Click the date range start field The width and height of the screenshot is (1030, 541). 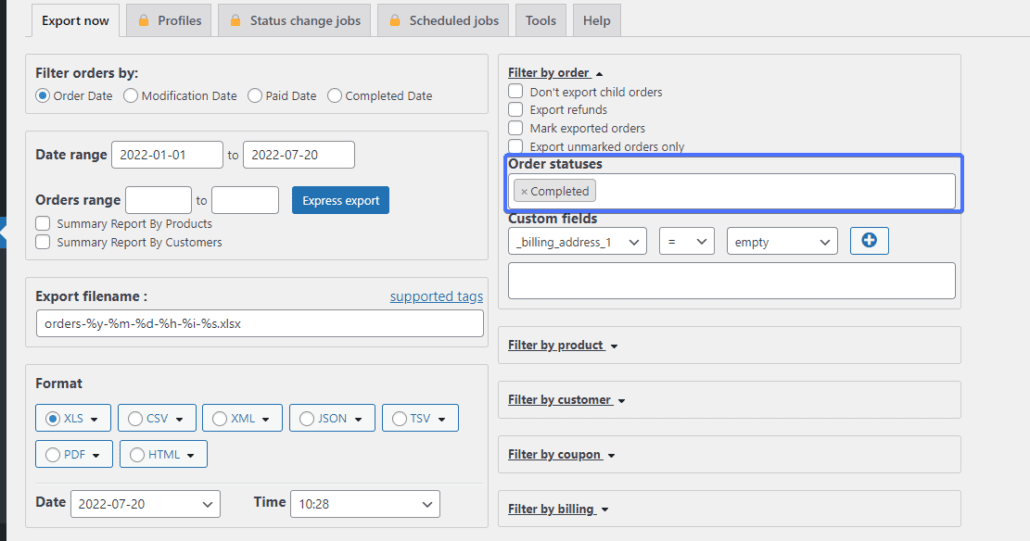click(167, 155)
